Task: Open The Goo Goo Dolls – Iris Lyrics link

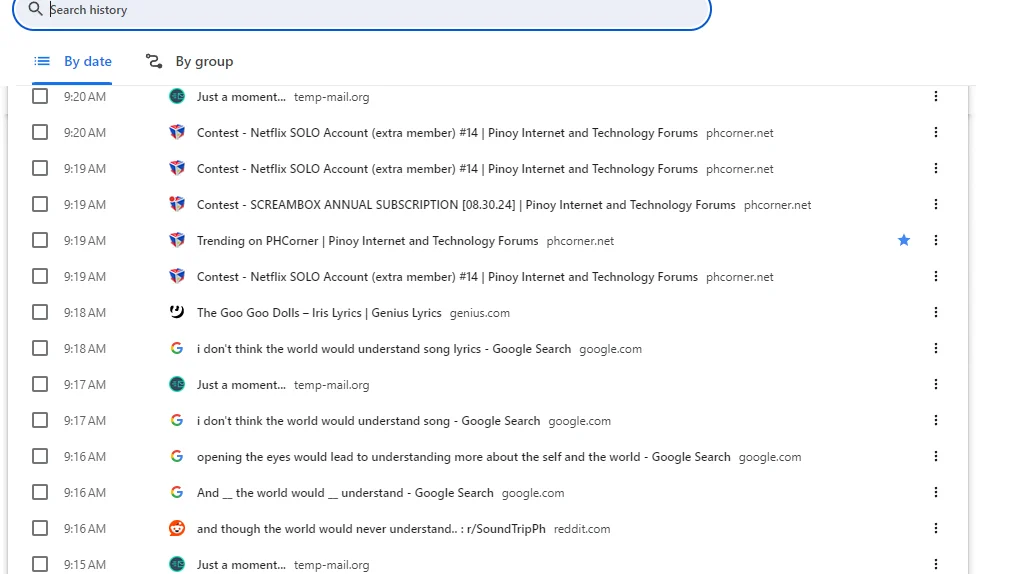Action: click(319, 313)
